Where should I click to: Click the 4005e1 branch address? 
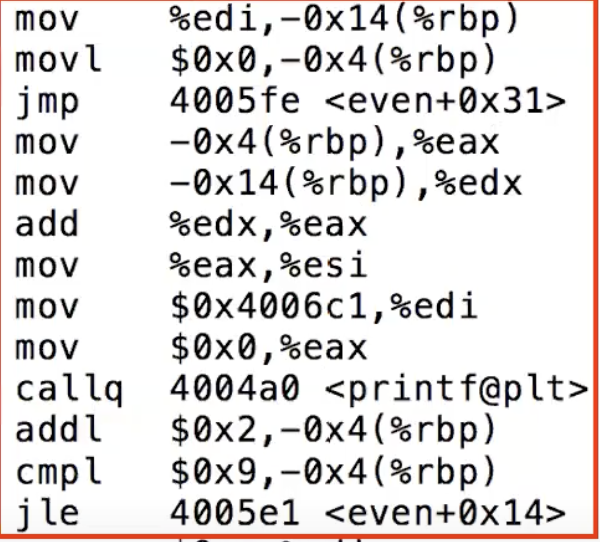[x=235, y=513]
